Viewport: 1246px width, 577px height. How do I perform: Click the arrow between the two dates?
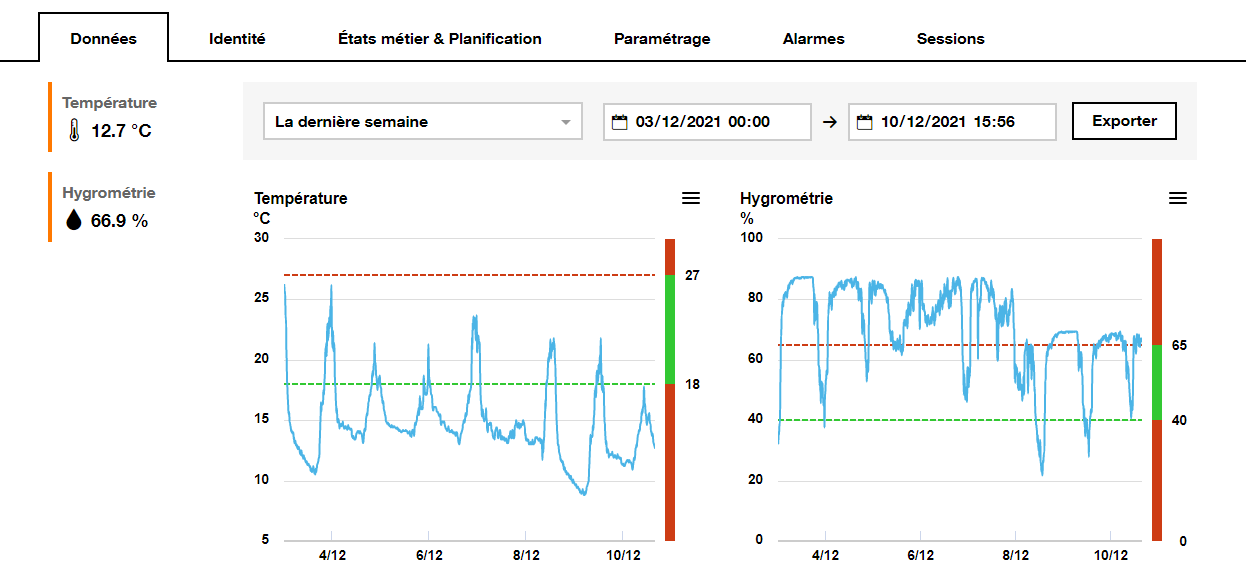pyautogui.click(x=828, y=121)
